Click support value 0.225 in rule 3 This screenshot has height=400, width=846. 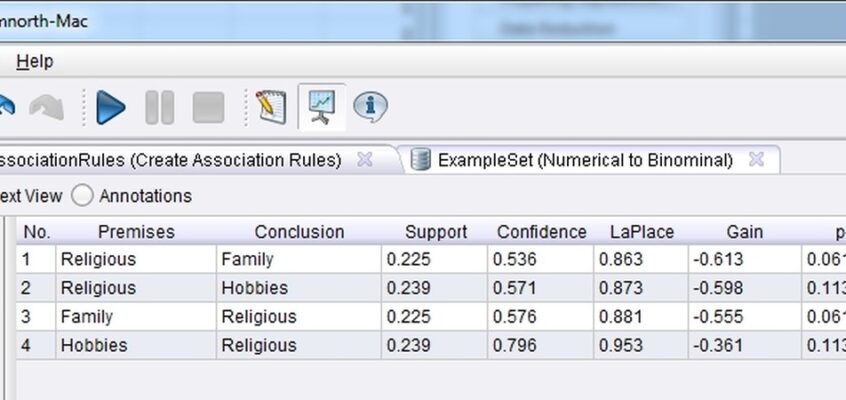click(435, 316)
